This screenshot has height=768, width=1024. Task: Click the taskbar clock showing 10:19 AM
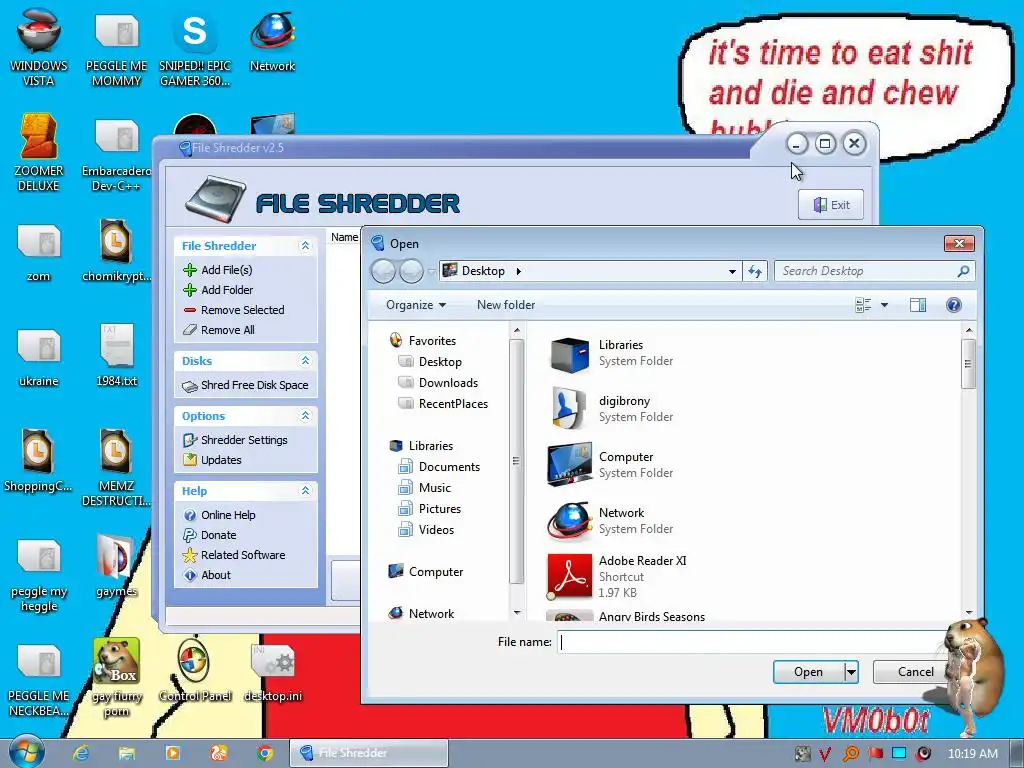[x=972, y=754]
